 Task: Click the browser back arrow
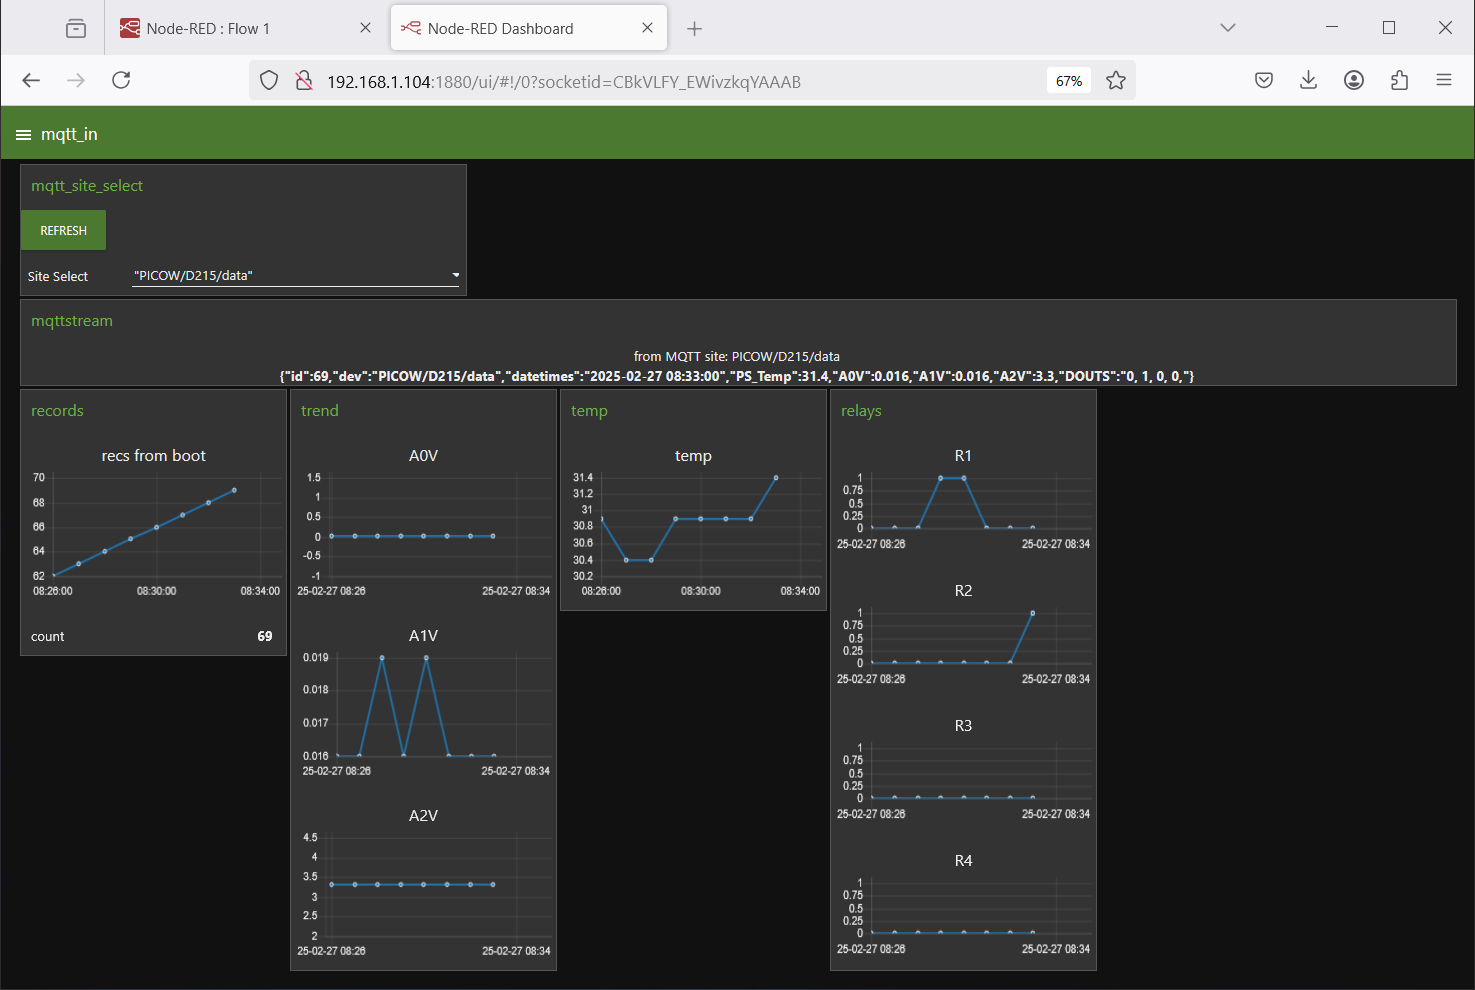pos(31,81)
